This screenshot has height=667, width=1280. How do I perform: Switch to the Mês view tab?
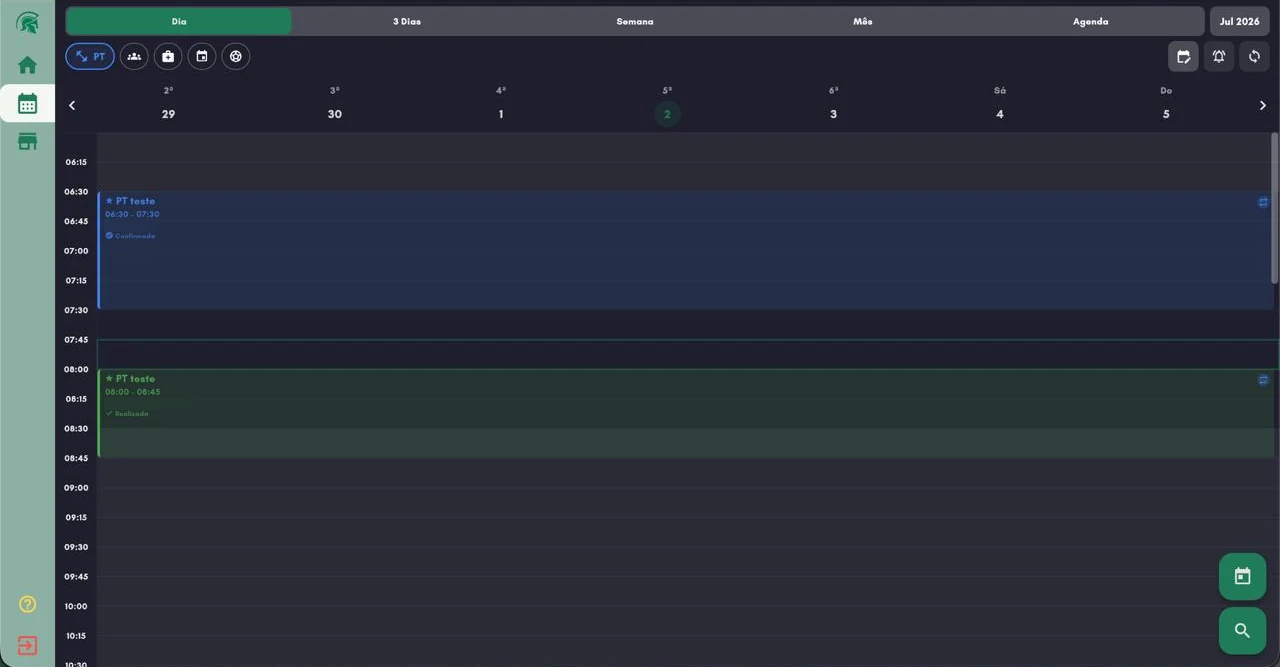(x=863, y=21)
